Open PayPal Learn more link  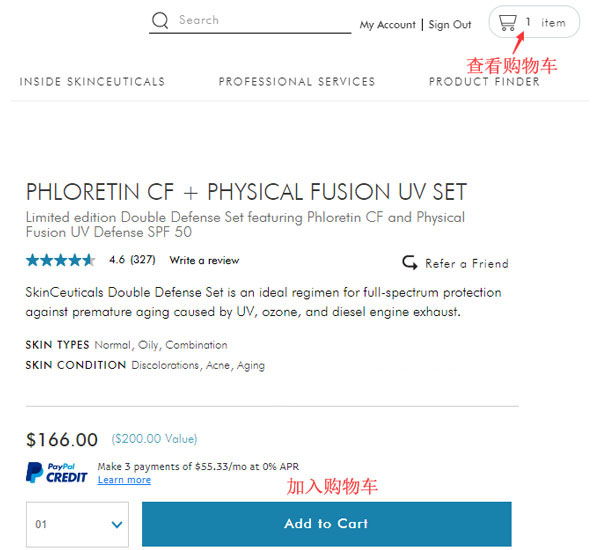tap(124, 480)
